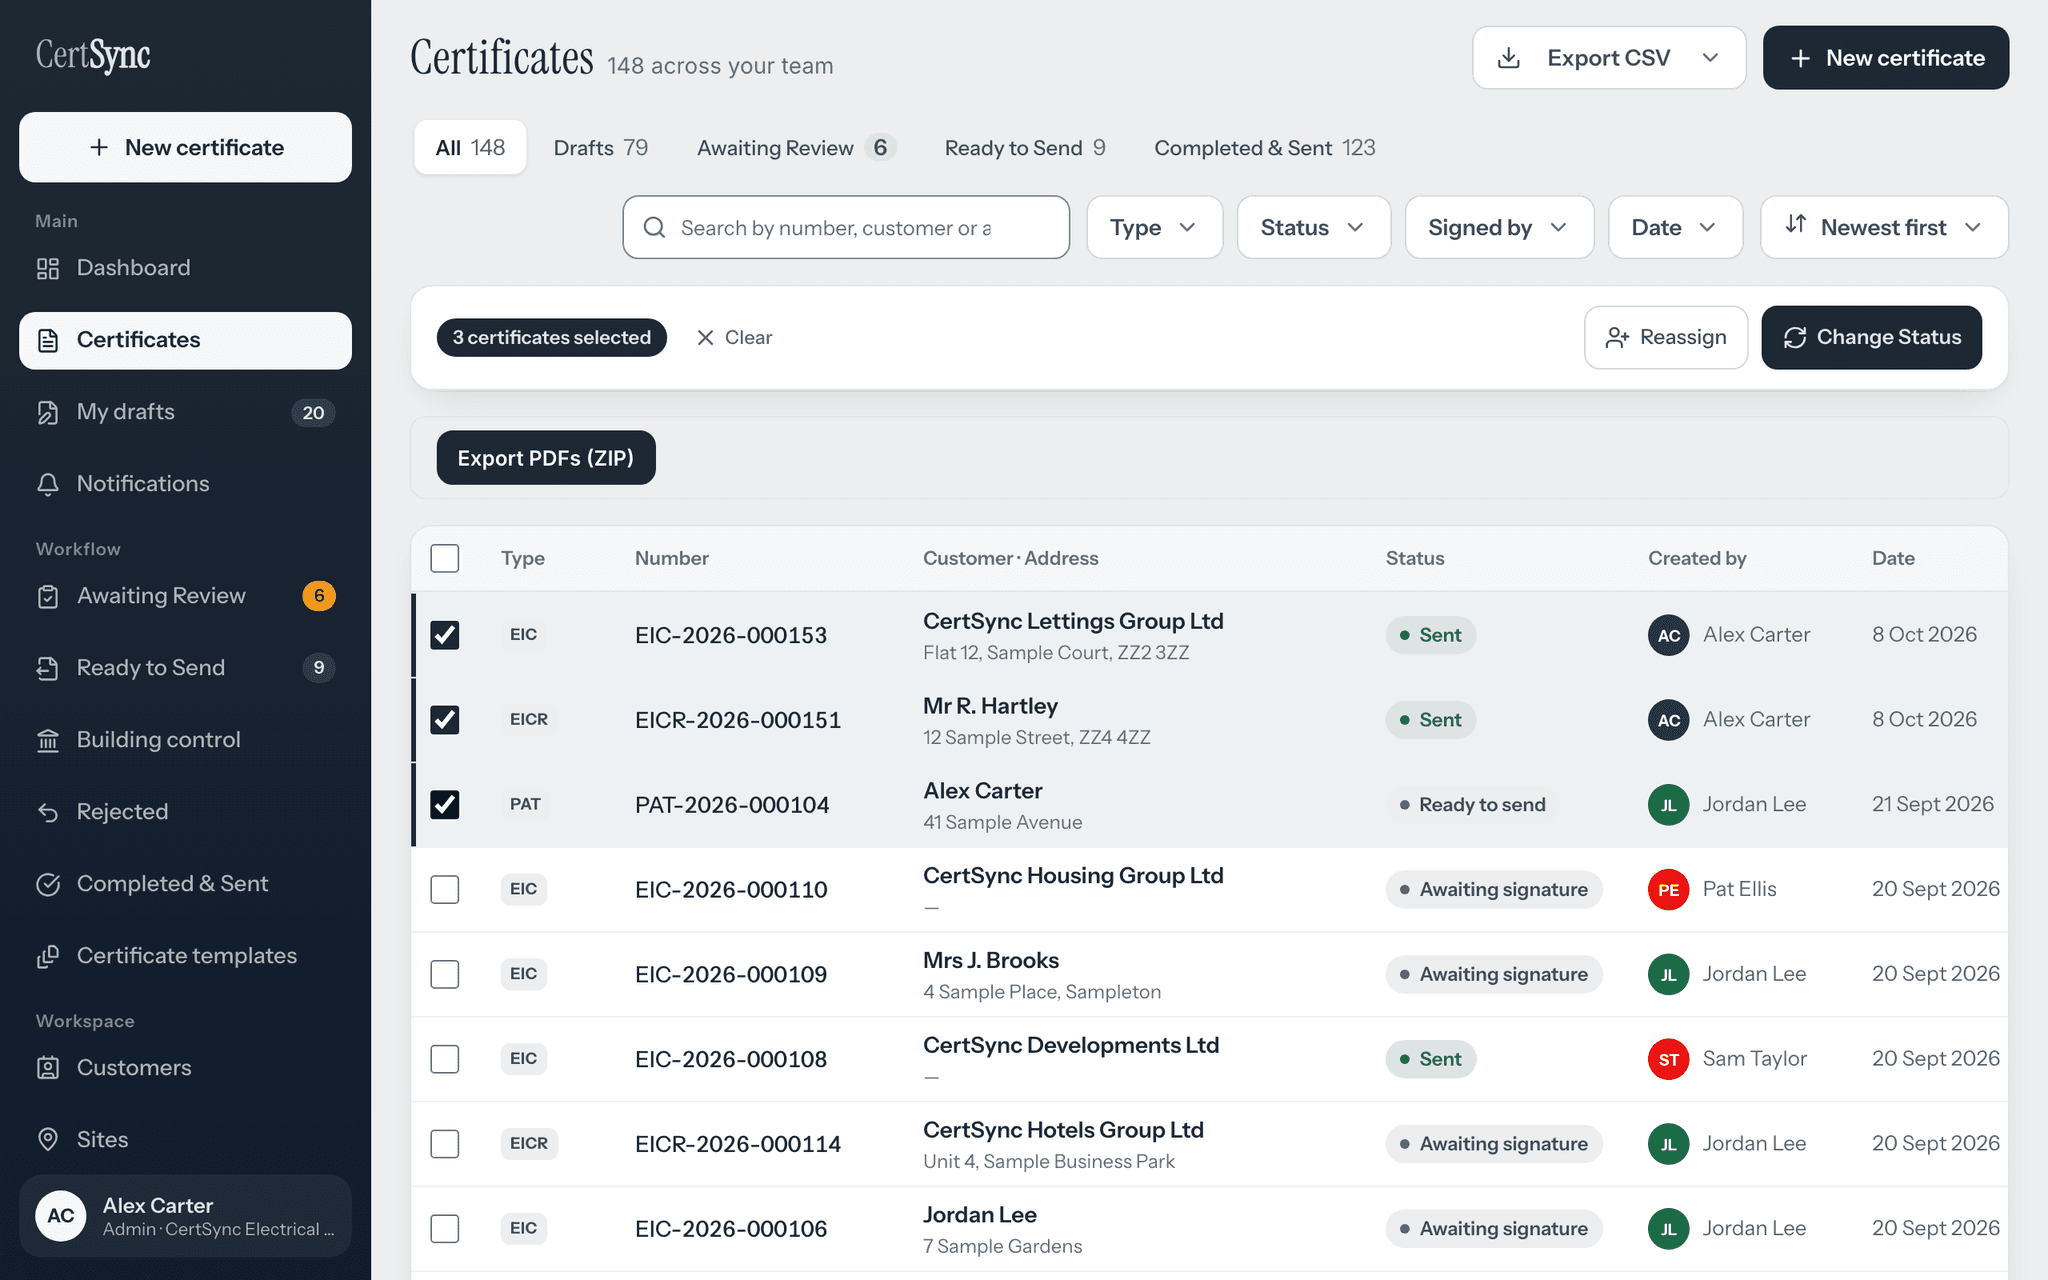Open the Type filter dropdown
Viewport: 2048px width, 1280px height.
1155,228
